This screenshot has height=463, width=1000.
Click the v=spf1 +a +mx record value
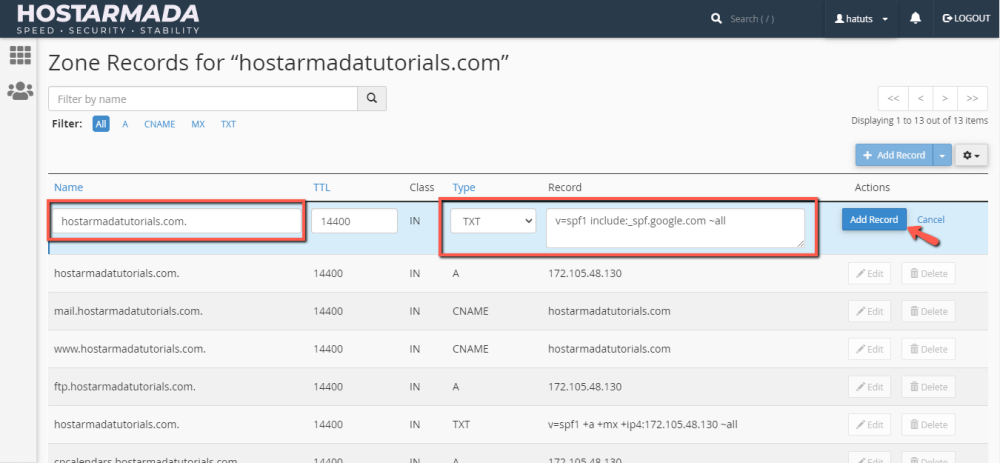[x=643, y=424]
